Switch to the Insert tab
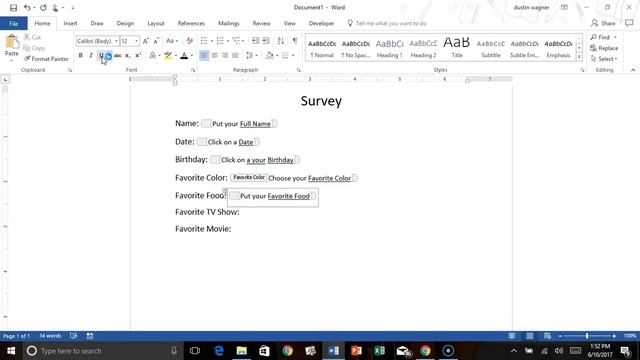This screenshot has width=640, height=360. [x=70, y=23]
